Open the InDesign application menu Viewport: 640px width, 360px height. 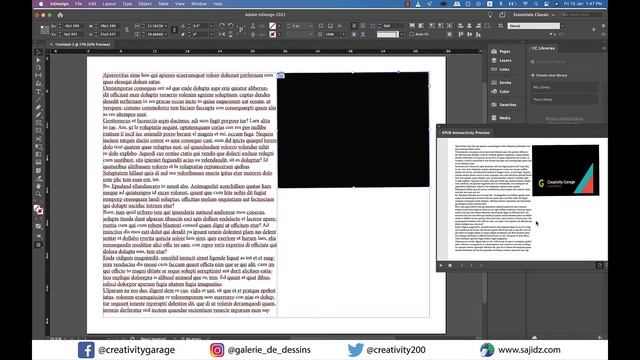59,4
